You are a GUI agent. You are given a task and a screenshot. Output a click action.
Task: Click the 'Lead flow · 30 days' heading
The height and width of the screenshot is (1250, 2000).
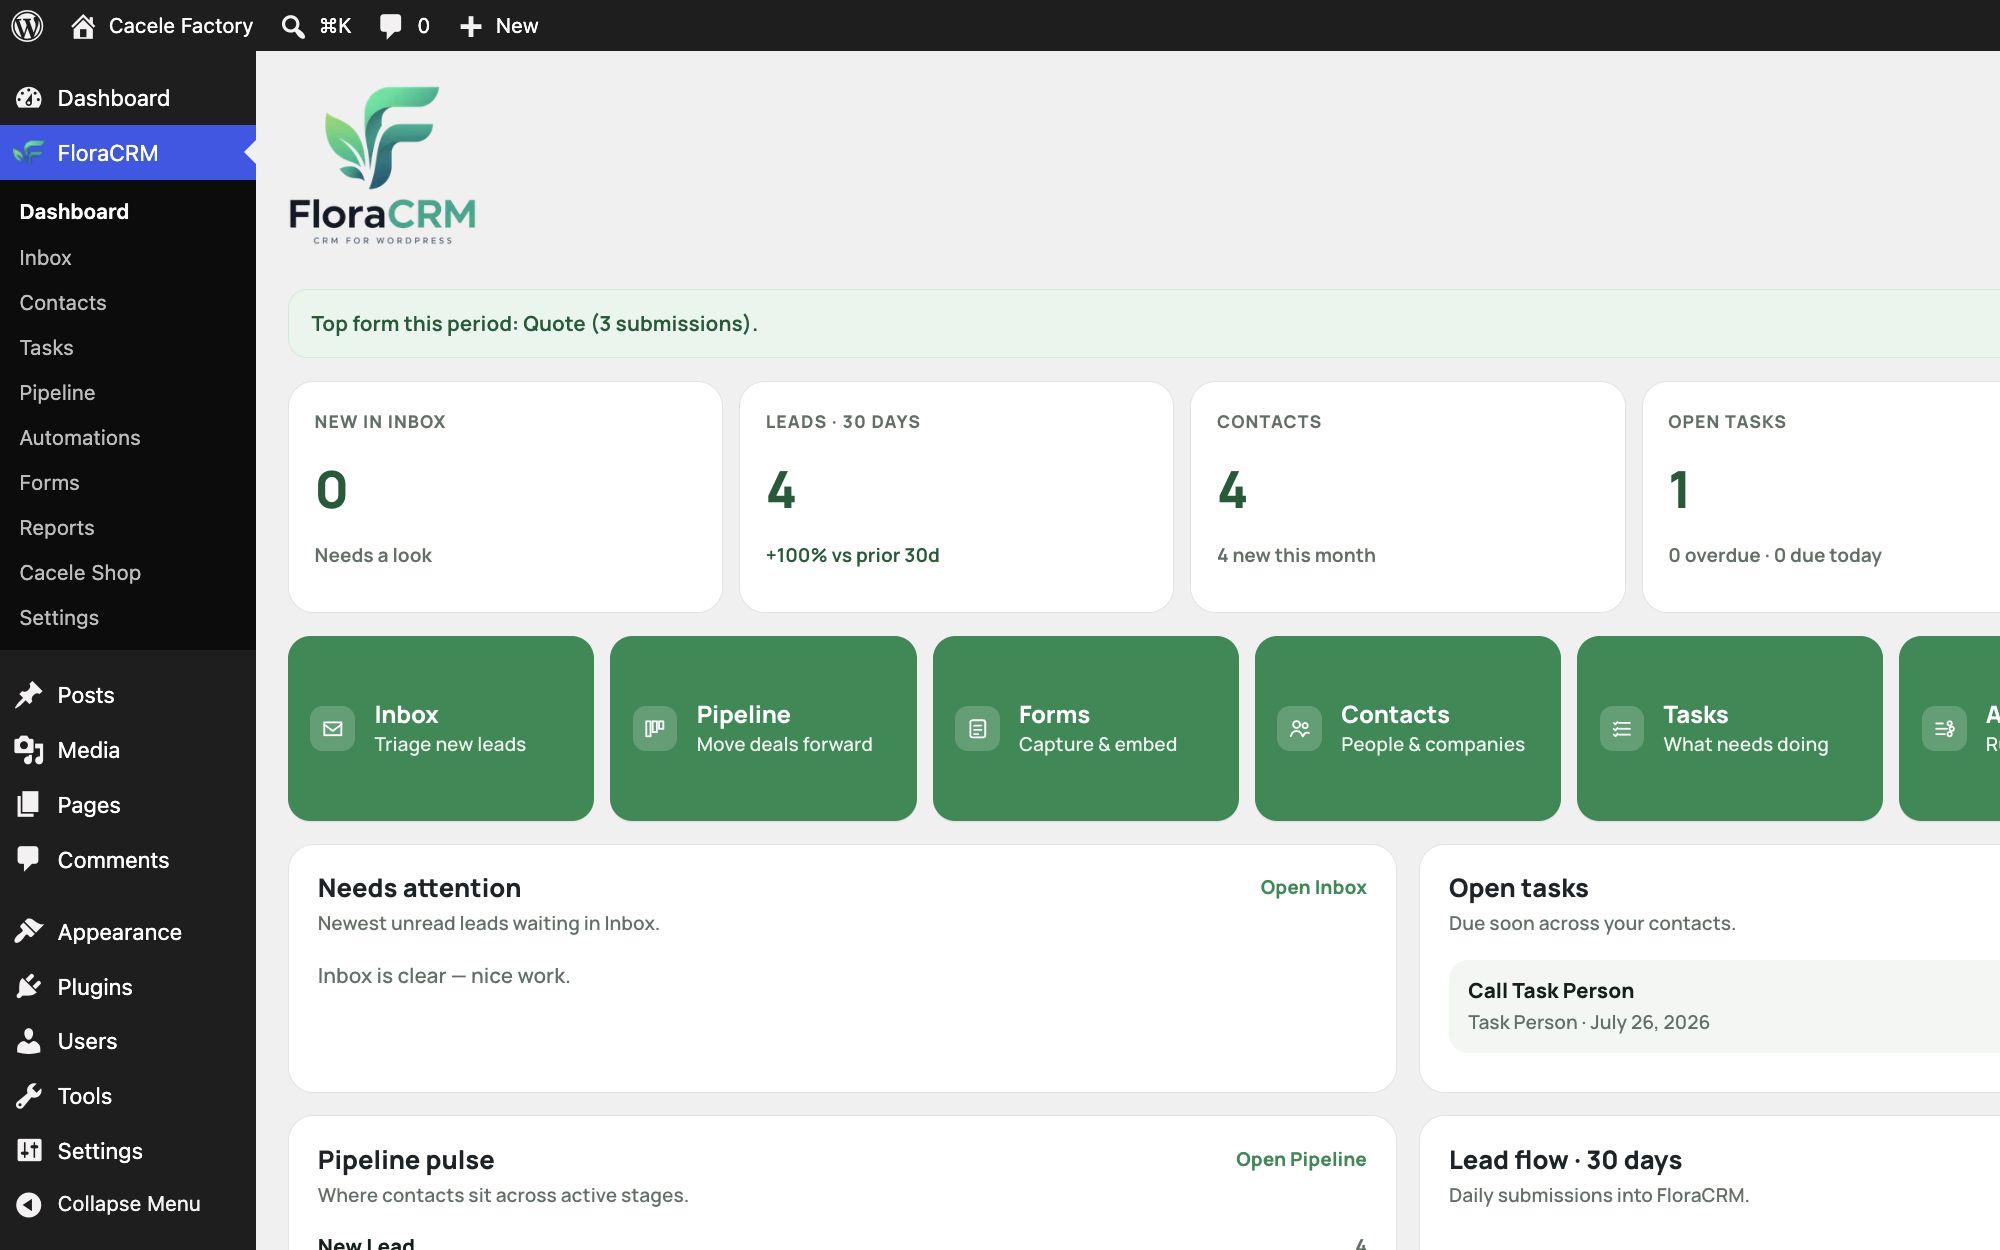pyautogui.click(x=1565, y=1160)
